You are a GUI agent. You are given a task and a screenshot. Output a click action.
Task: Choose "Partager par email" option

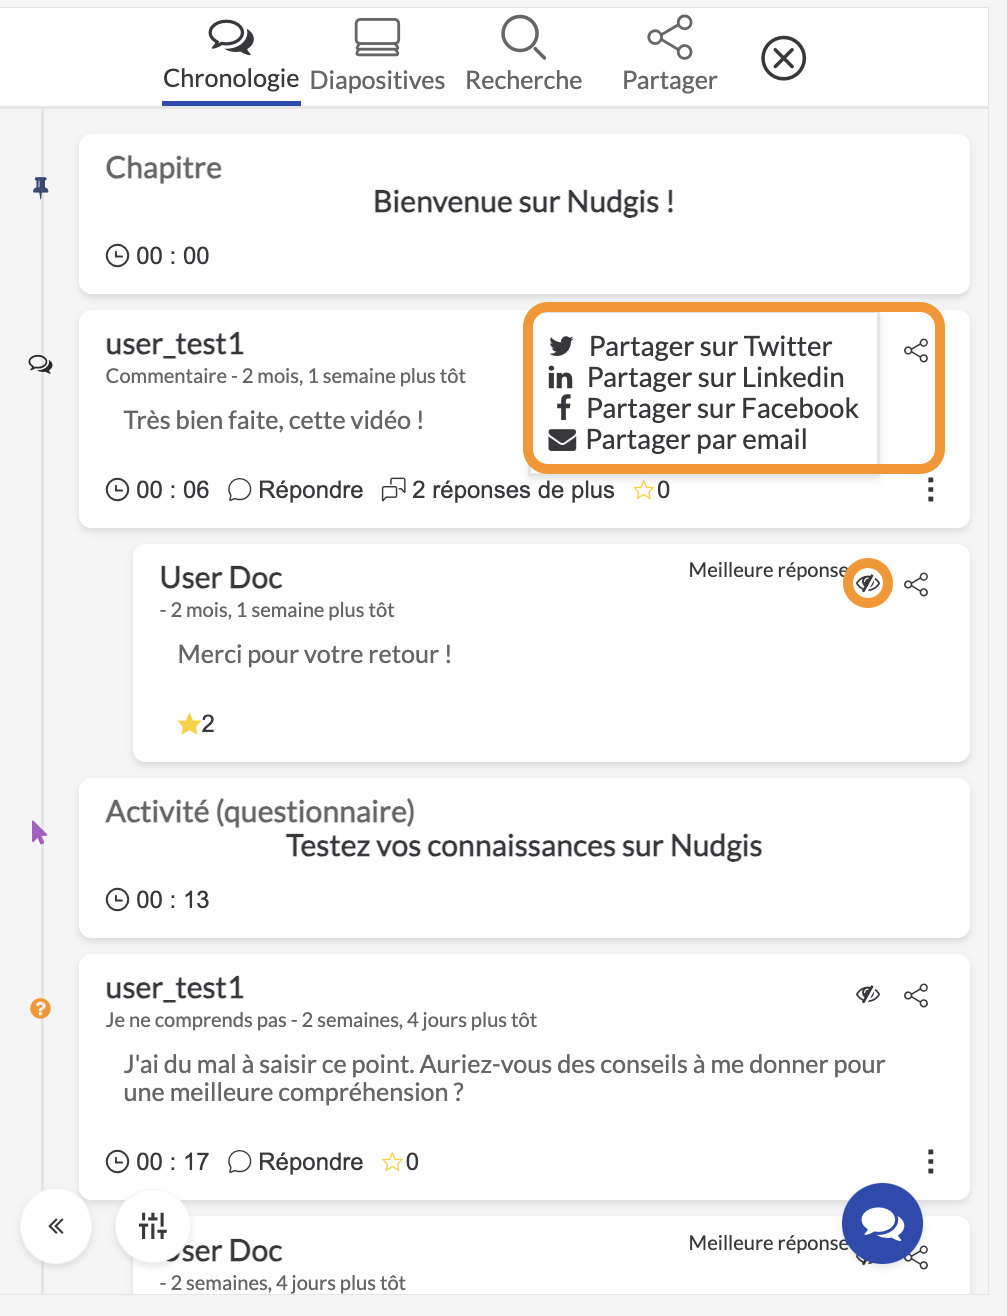point(678,440)
